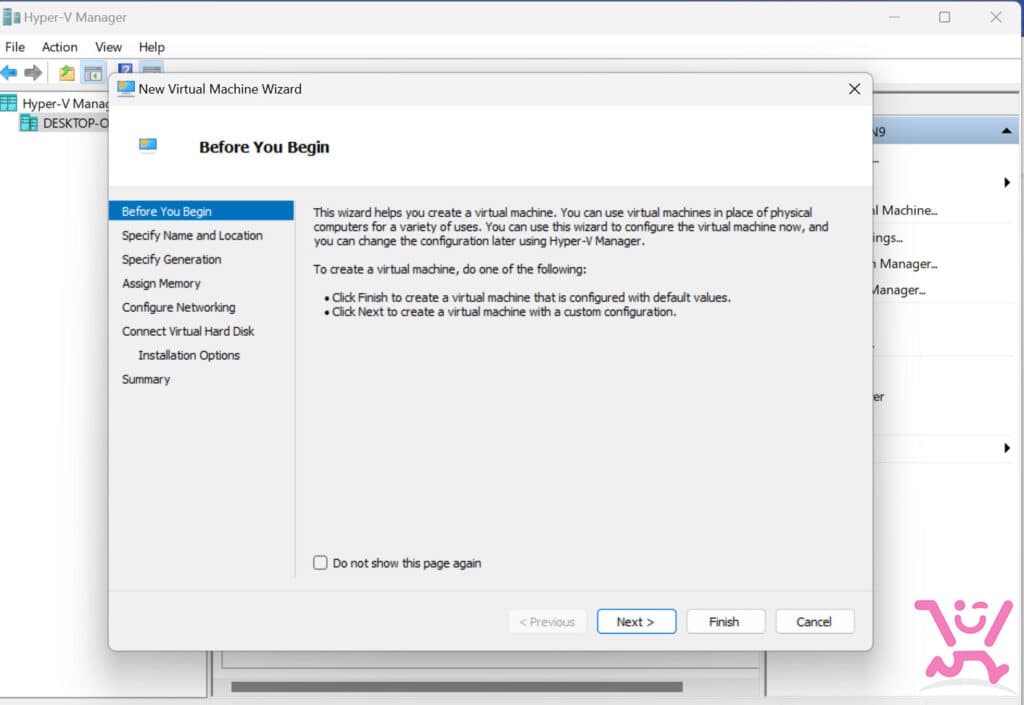Click the blue Back arrow in the toolbar
Screen dimensions: 1024x705
tap(8, 72)
